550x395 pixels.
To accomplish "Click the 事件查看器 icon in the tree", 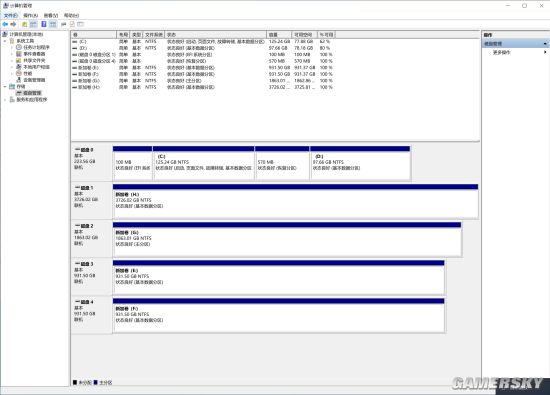I will 19,54.
